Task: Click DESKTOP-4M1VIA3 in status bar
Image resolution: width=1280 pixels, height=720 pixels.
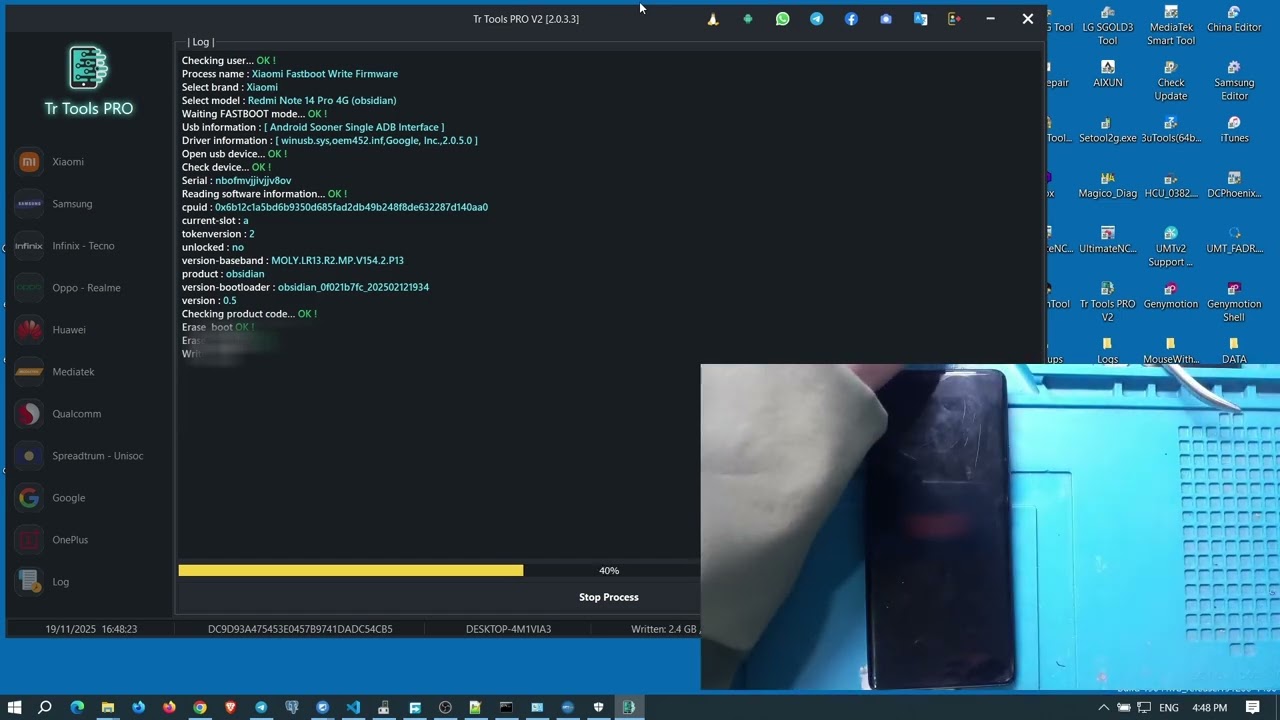Action: 508,629
